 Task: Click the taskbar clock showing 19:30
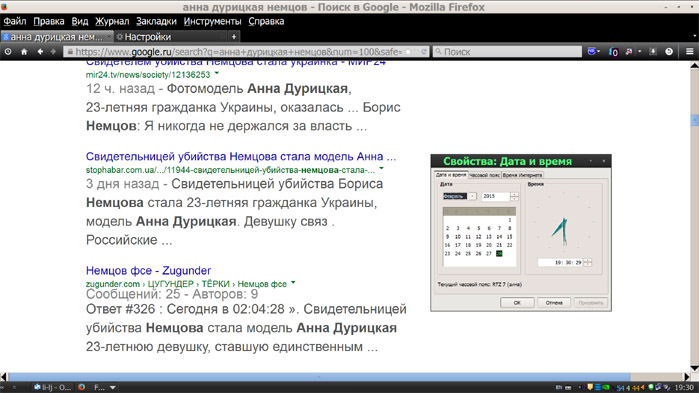point(683,388)
